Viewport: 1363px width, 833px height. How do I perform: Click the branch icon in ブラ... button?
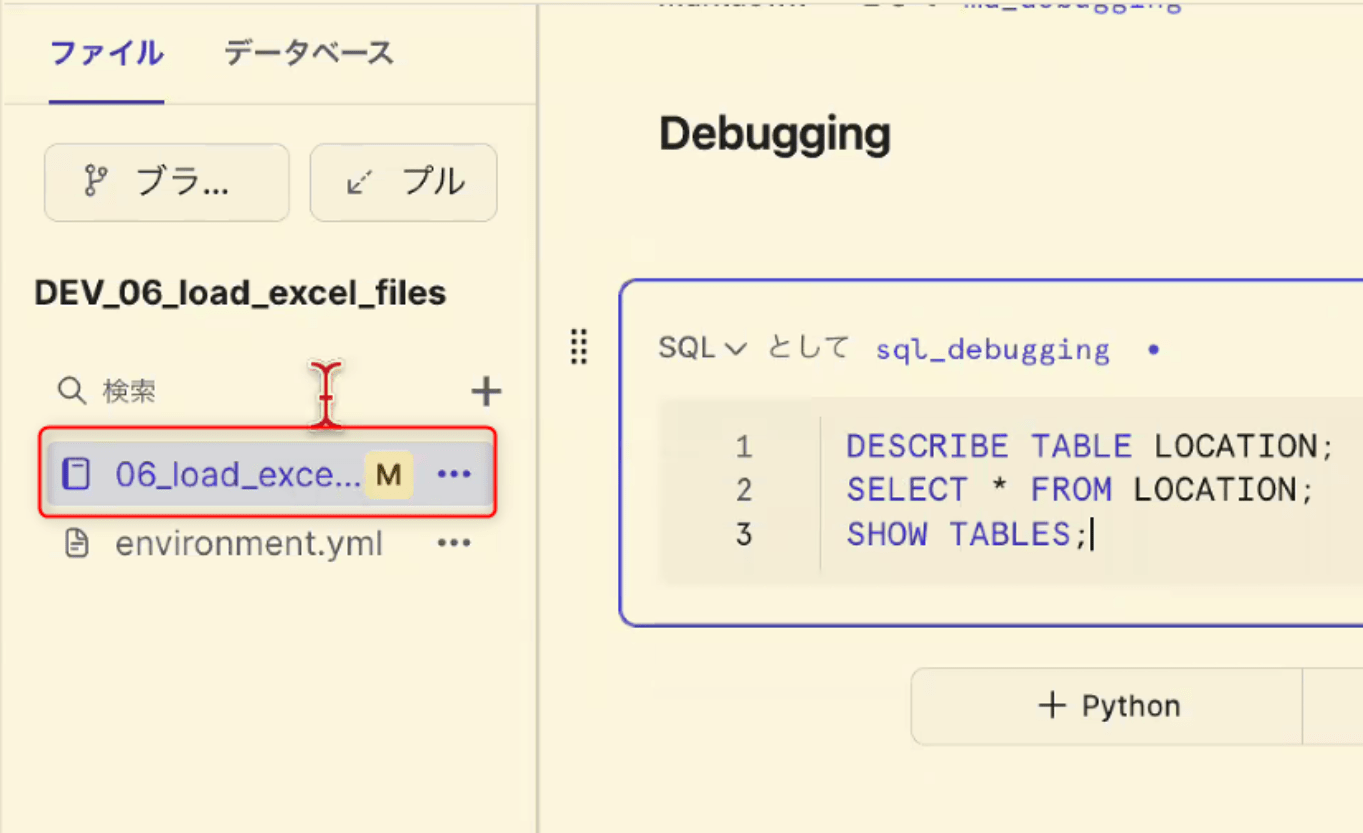coord(95,182)
